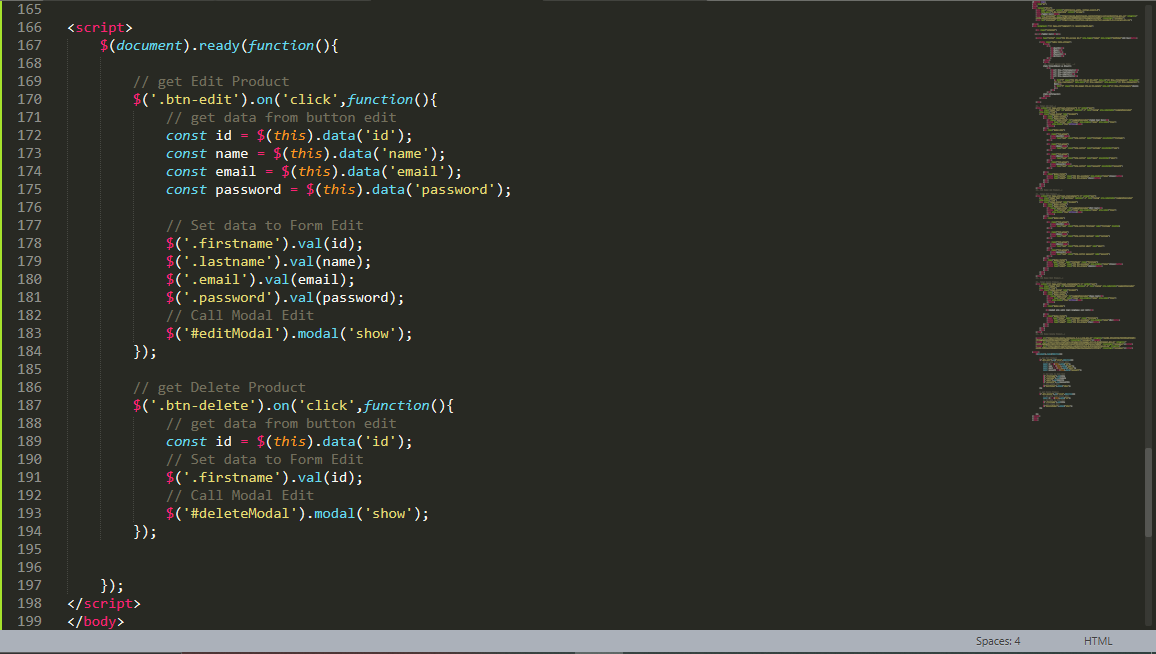Viewport: 1156px width, 654px height.
Task: Click the '#editModal' selector string
Action: [231, 334]
